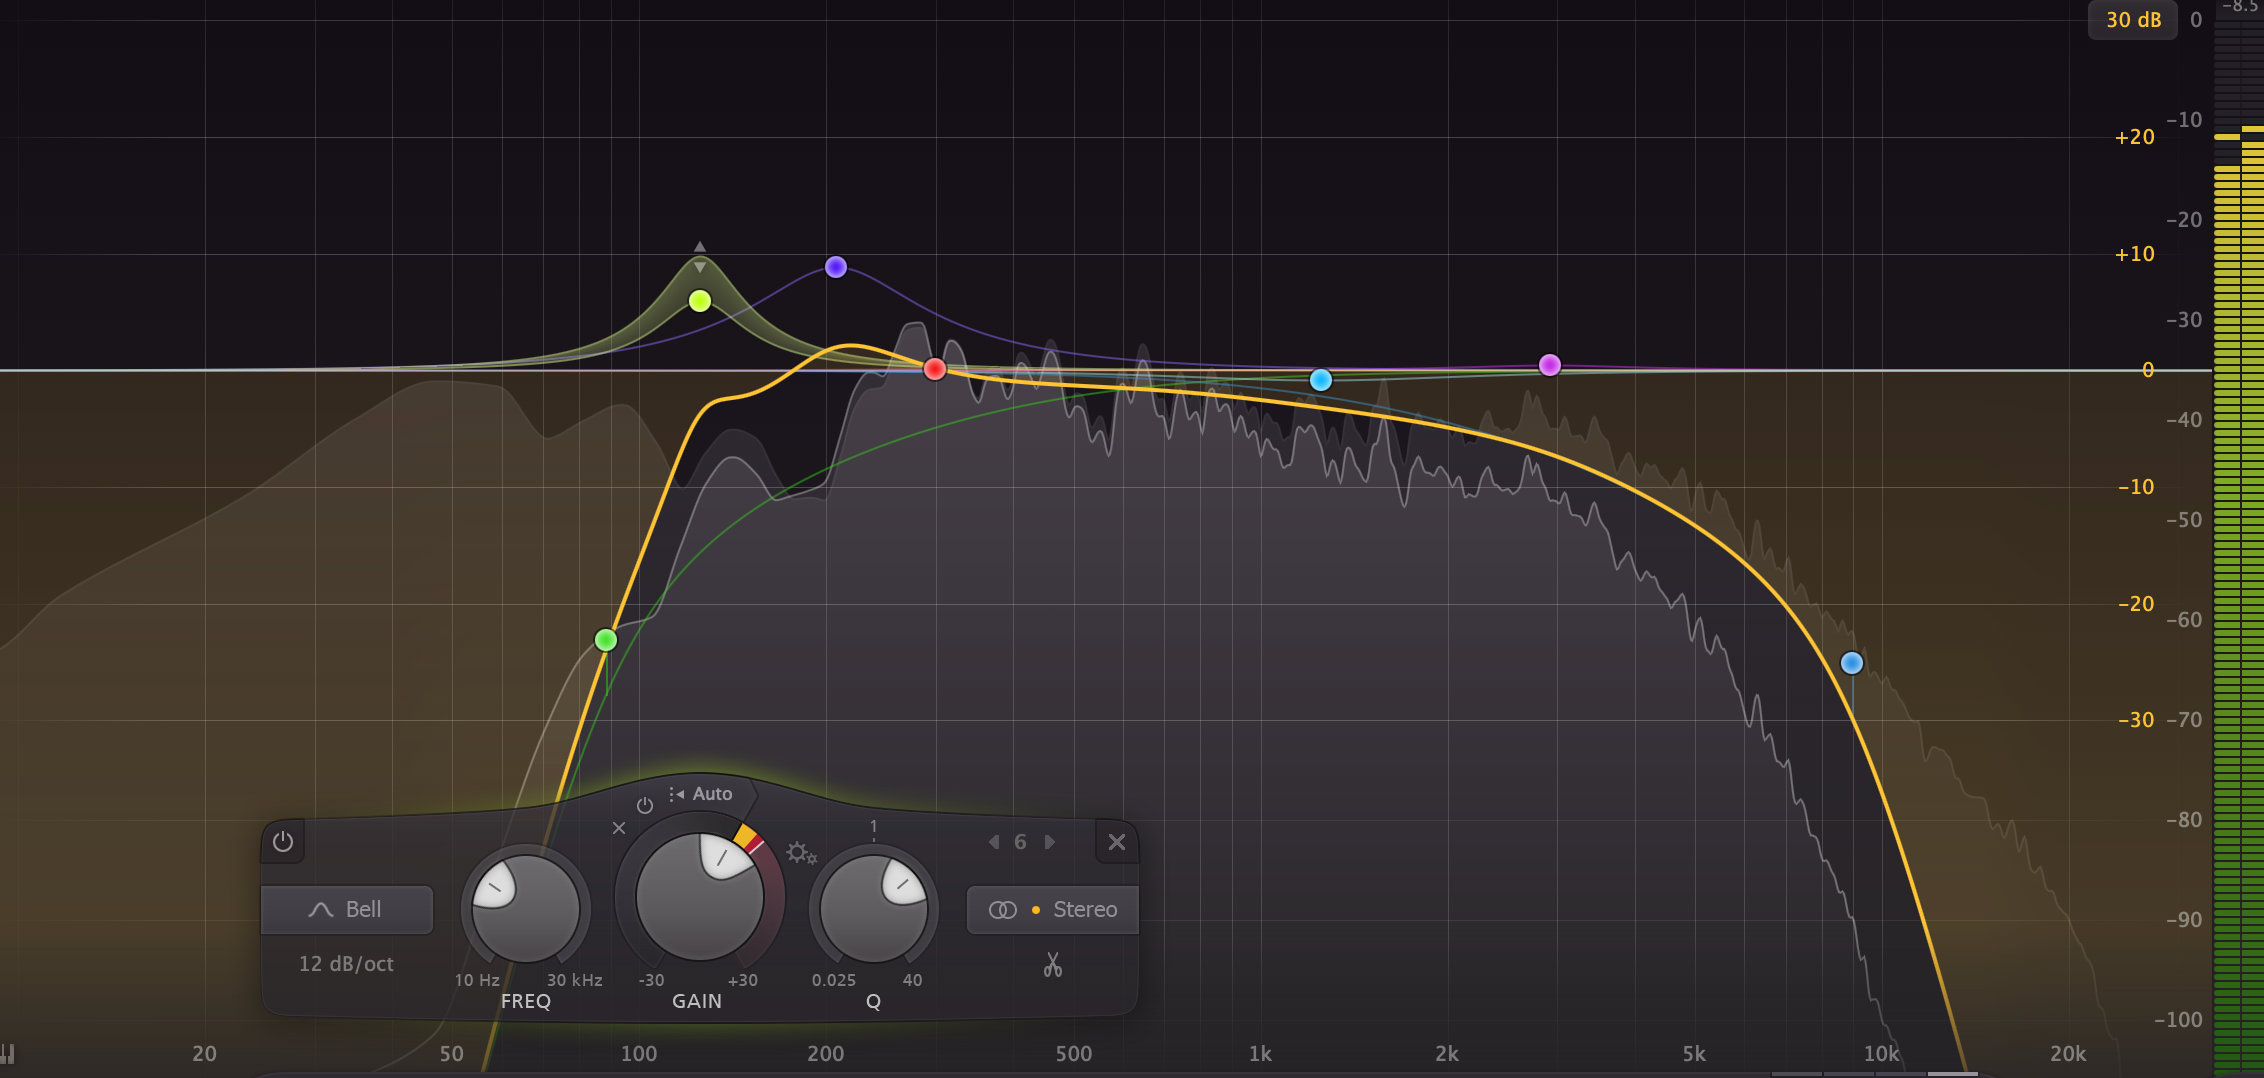Select the red band dot near 300 Hz
Image resolution: width=2264 pixels, height=1078 pixels.
coord(935,368)
